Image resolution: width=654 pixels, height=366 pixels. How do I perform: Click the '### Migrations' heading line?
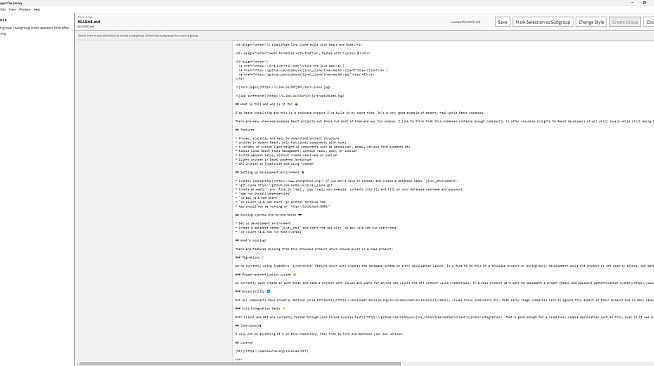tap(249, 258)
